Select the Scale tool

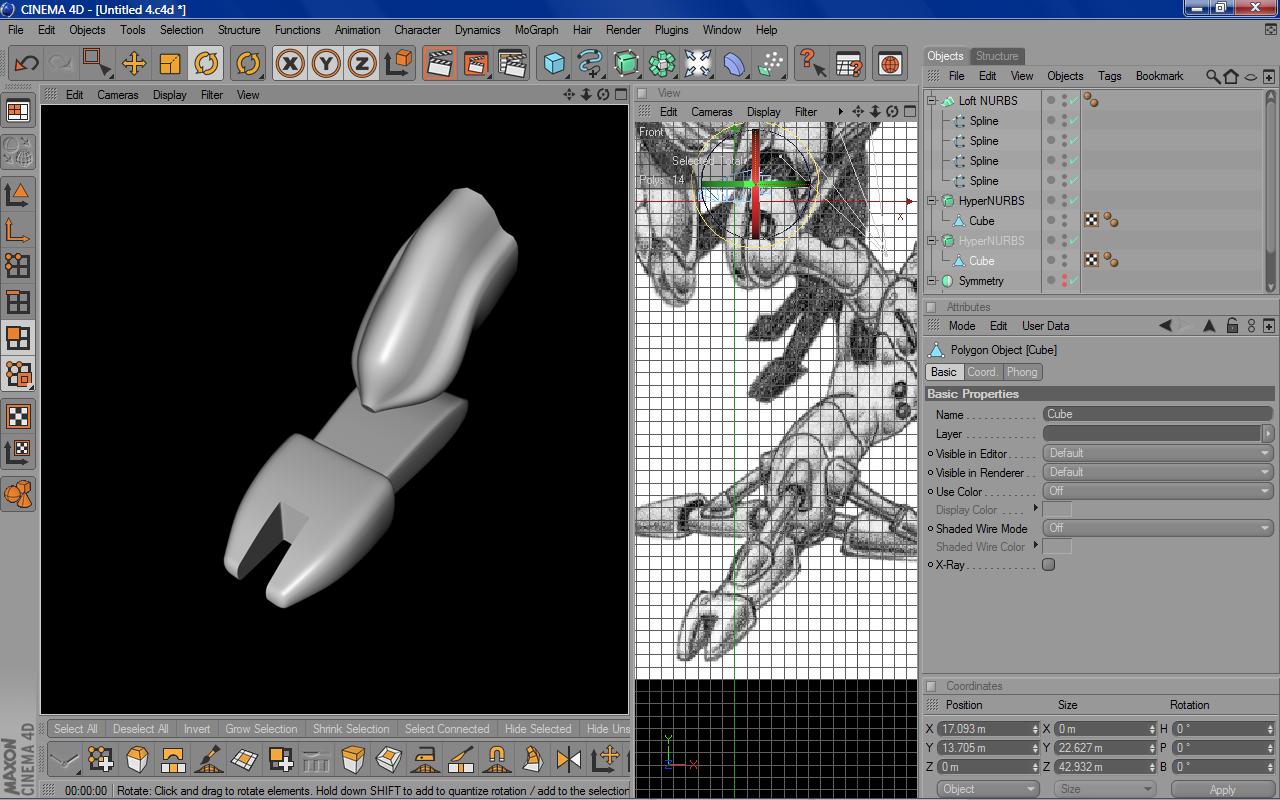[169, 64]
